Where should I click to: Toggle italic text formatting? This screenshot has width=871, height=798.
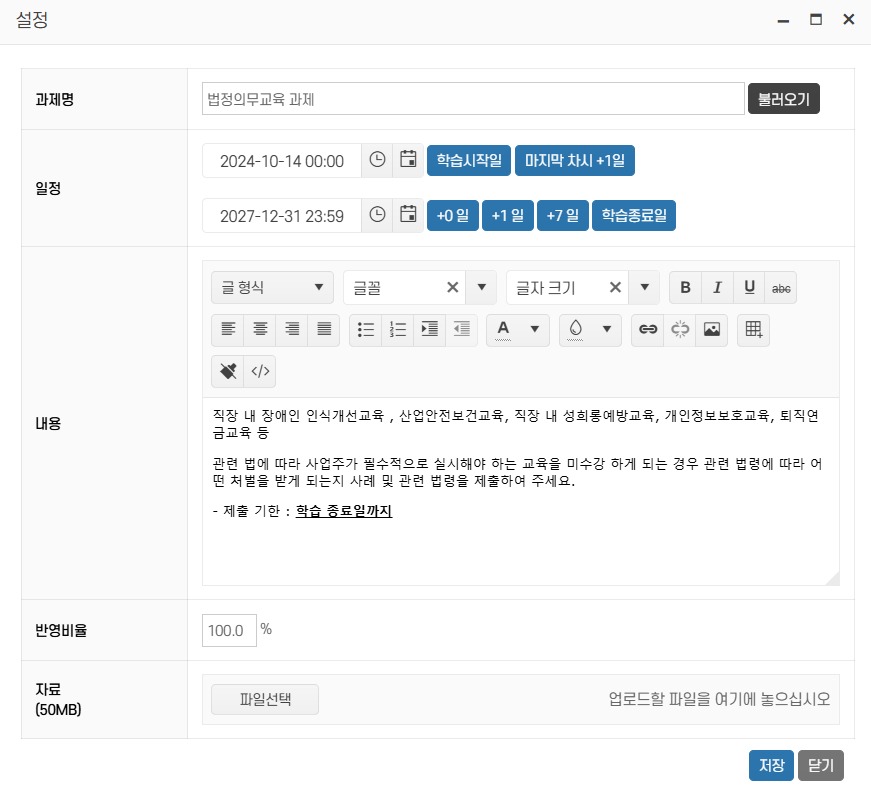click(x=717, y=288)
